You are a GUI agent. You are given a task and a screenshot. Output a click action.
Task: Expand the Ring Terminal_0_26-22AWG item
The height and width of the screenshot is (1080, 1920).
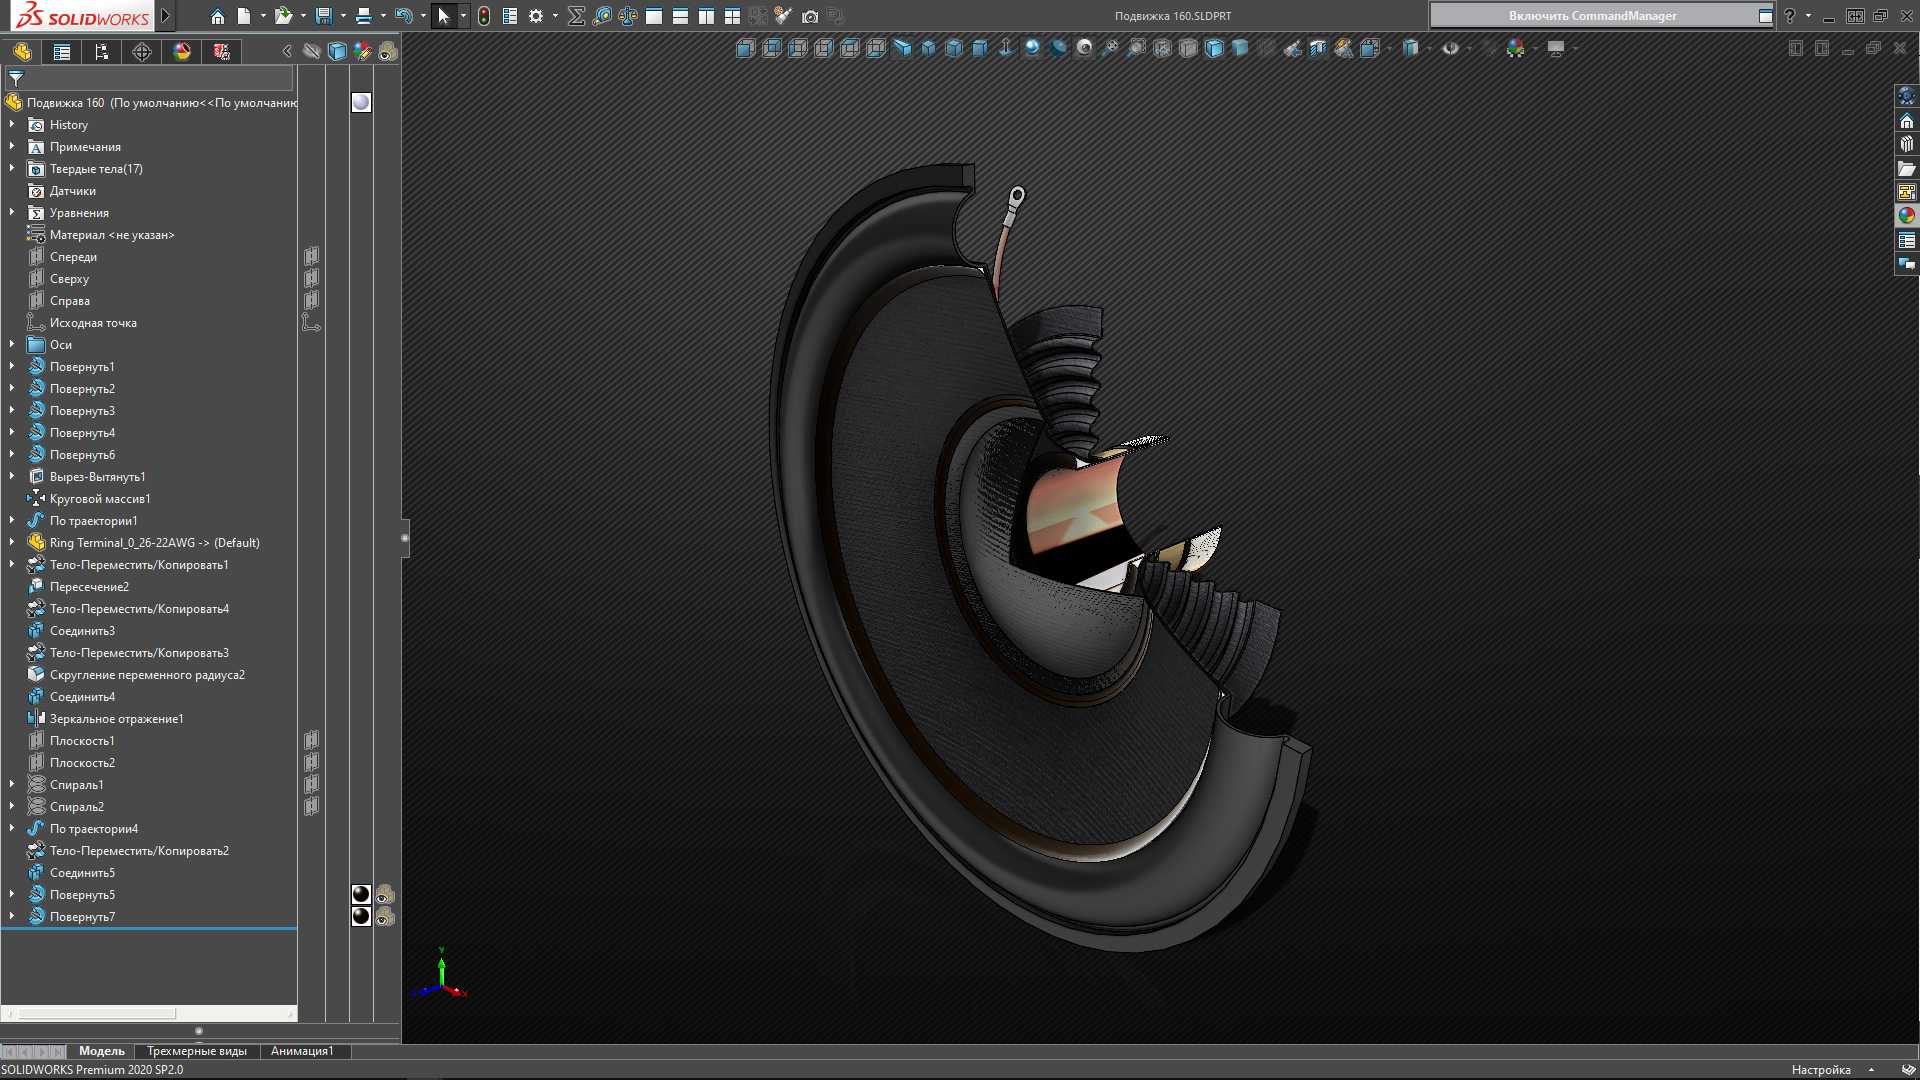(x=12, y=543)
